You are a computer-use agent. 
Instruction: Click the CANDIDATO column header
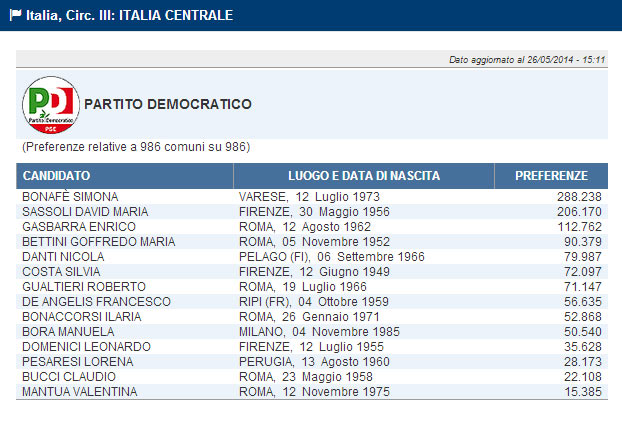point(57,176)
